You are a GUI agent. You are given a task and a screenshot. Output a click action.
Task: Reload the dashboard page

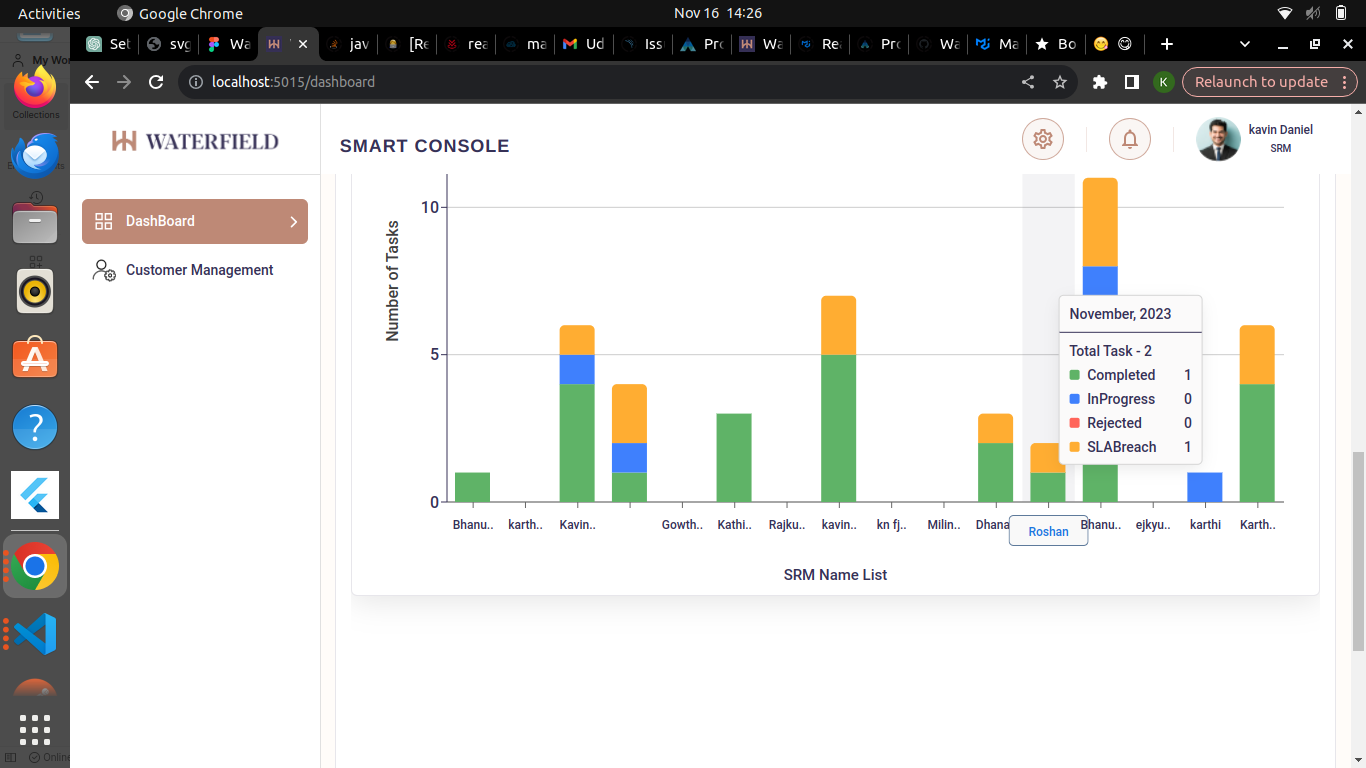pyautogui.click(x=155, y=82)
